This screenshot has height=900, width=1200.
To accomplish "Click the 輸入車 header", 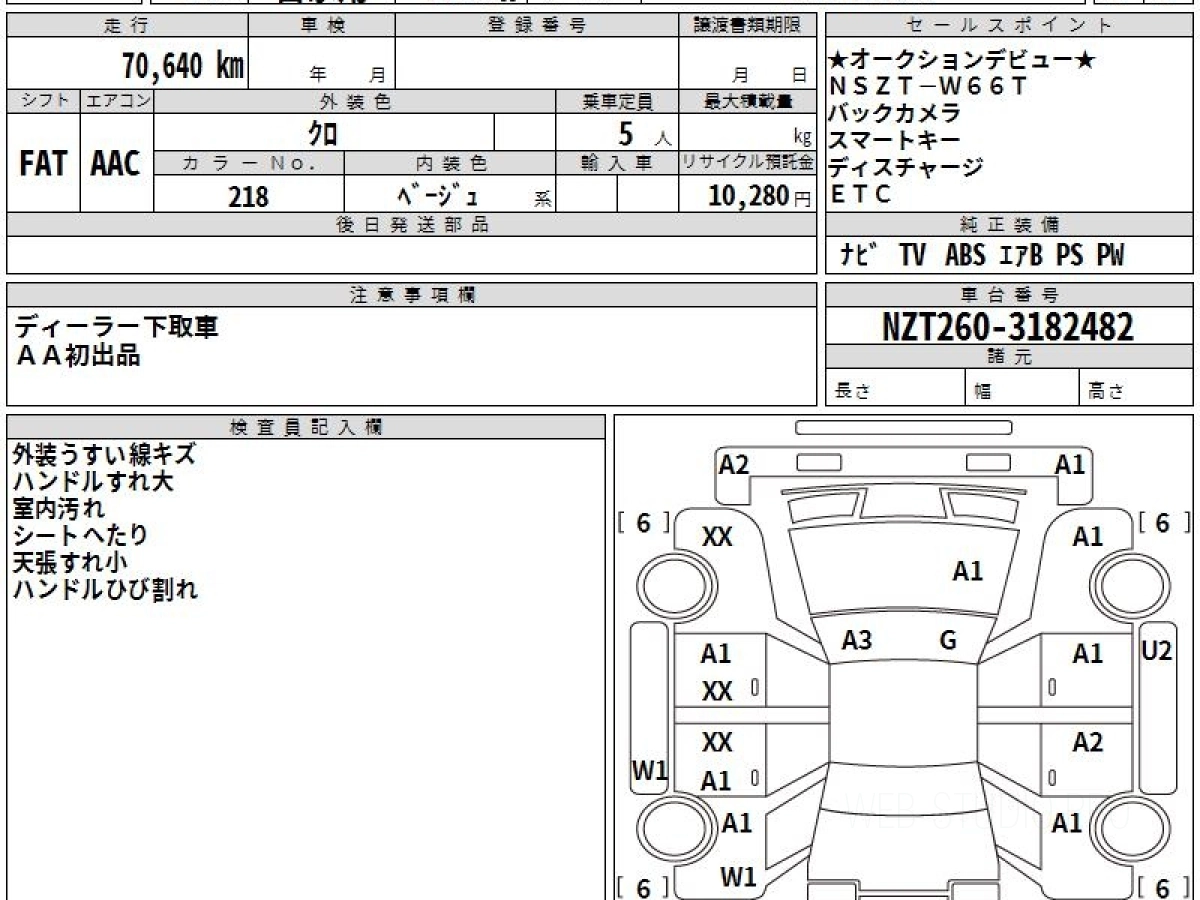I will tap(617, 162).
